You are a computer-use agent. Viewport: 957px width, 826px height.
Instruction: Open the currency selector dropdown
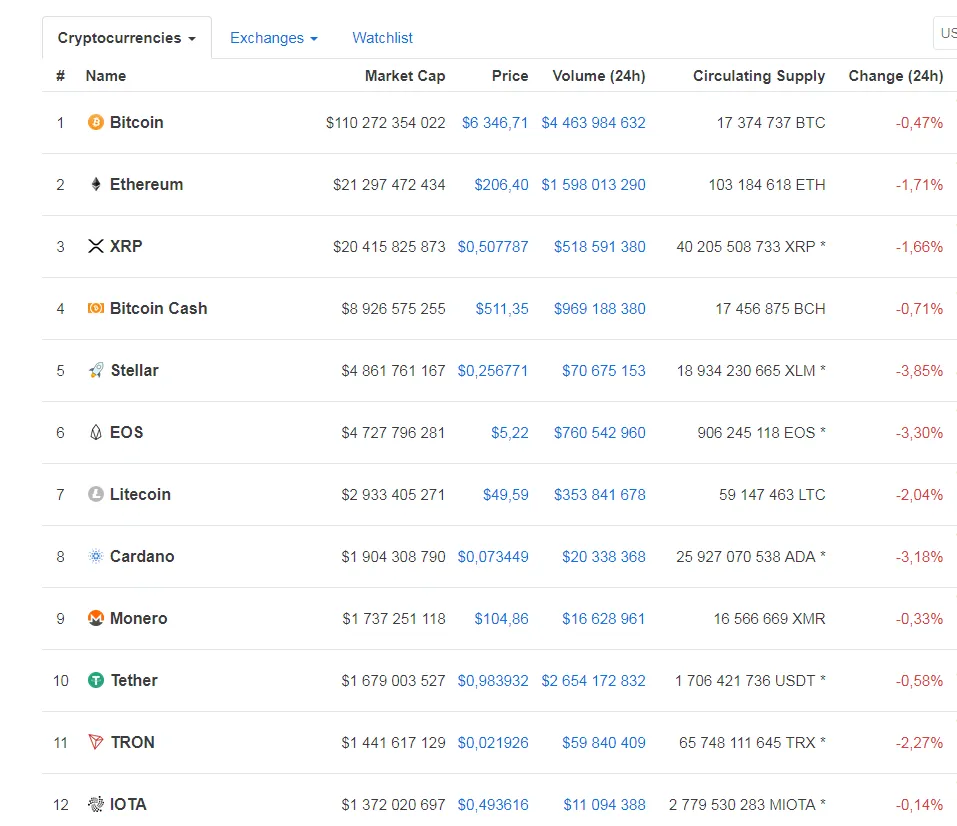coord(945,33)
